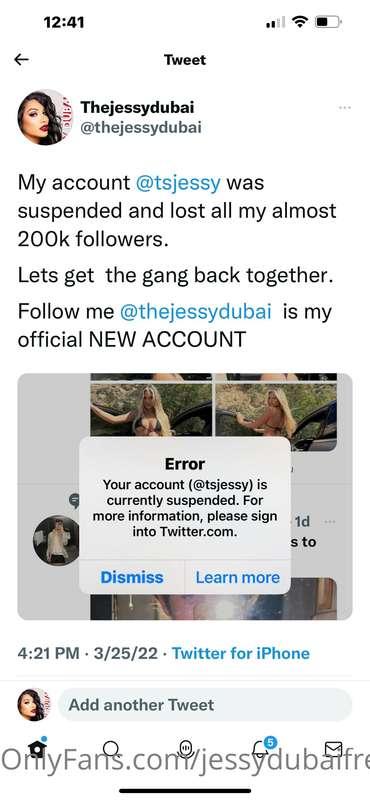Click the @thejessydubai mention in tweet text
This screenshot has width=370, height=800.
[x=195, y=312]
